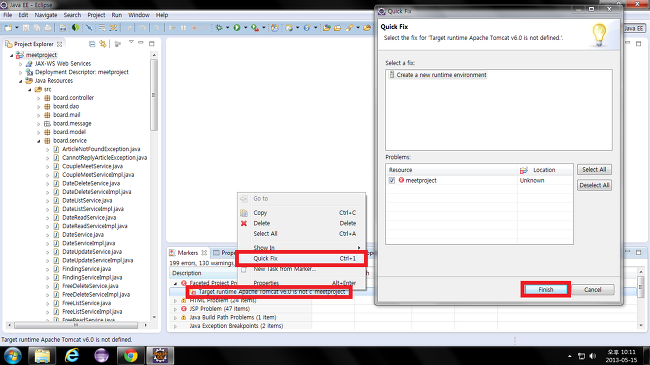Collapse the meetproject tree node
650x365 pixels.
[x=12, y=55]
